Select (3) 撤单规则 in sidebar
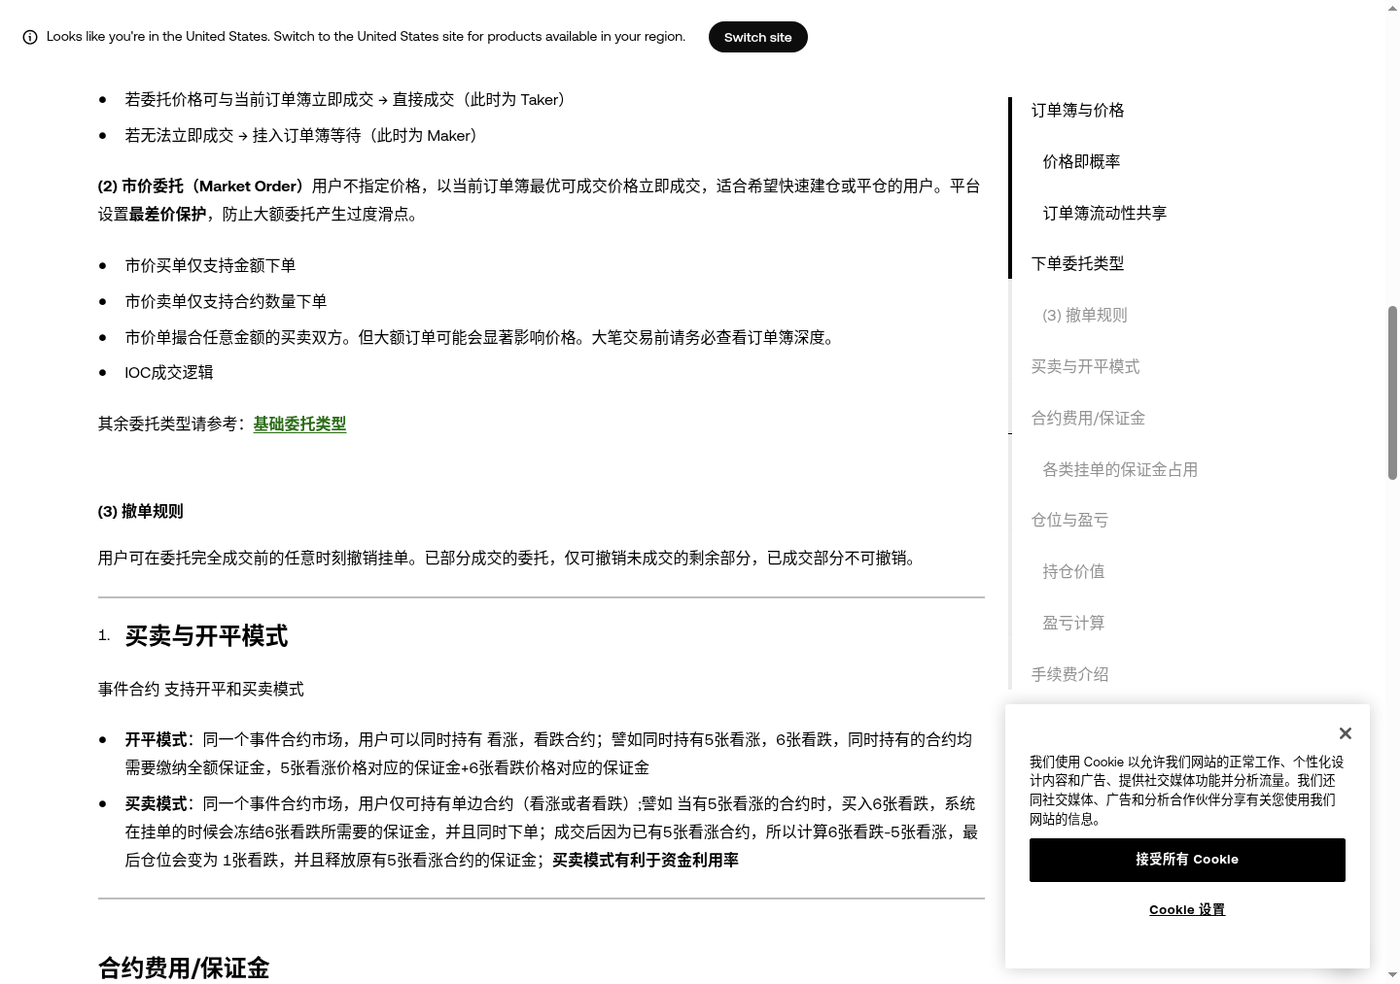This screenshot has height=984, width=1400. [x=1084, y=315]
